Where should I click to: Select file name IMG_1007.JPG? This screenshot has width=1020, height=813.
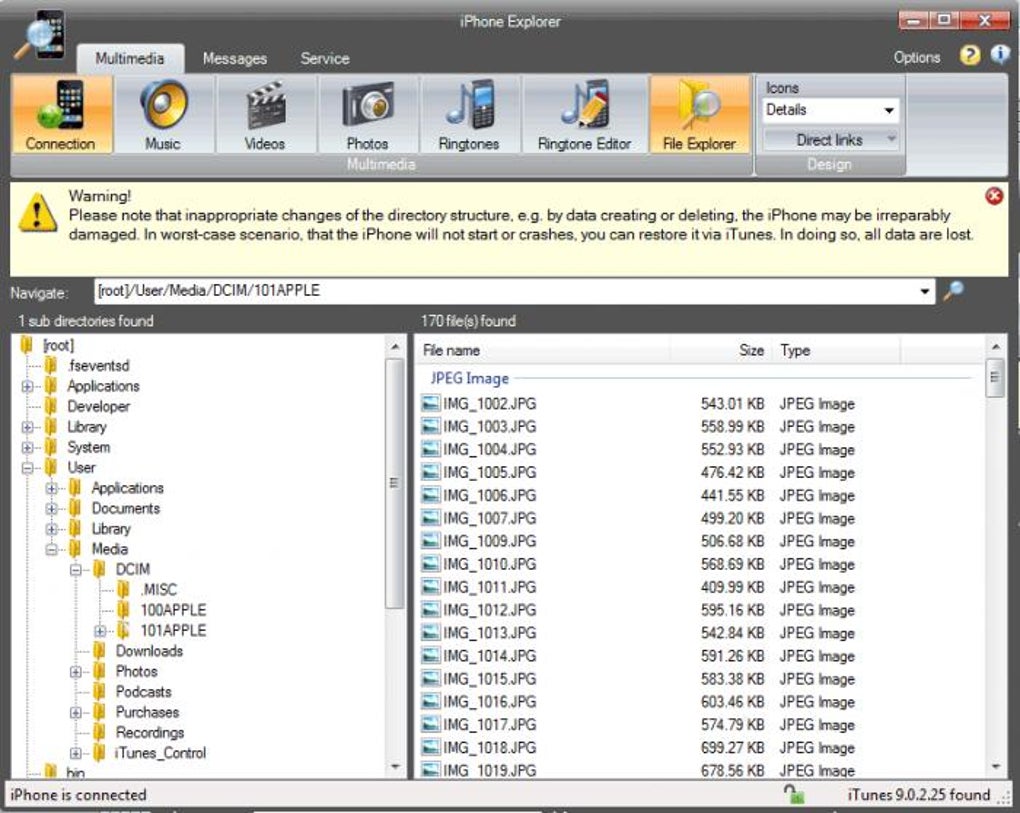tap(490, 518)
